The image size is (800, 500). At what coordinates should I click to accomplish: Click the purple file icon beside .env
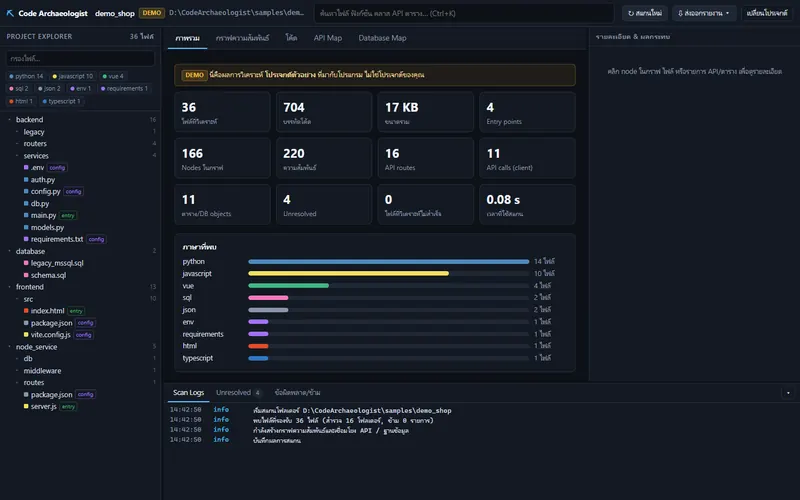pyautogui.click(x=26, y=167)
